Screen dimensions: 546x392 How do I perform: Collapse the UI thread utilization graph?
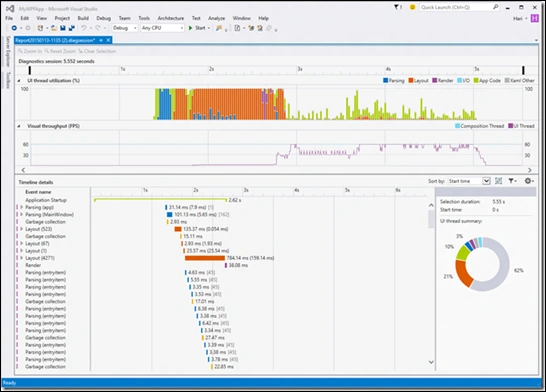click(19, 80)
